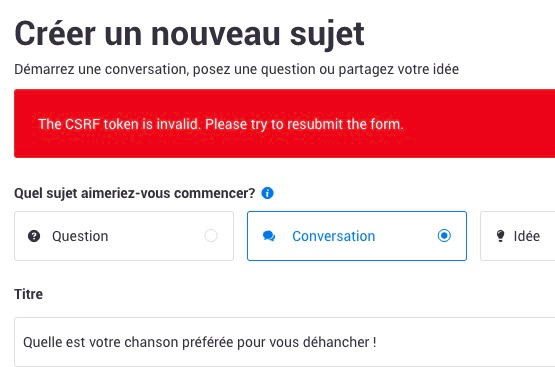Image resolution: width=555 pixels, height=367 pixels.
Task: Select the Conversation radio button
Action: coord(444,236)
